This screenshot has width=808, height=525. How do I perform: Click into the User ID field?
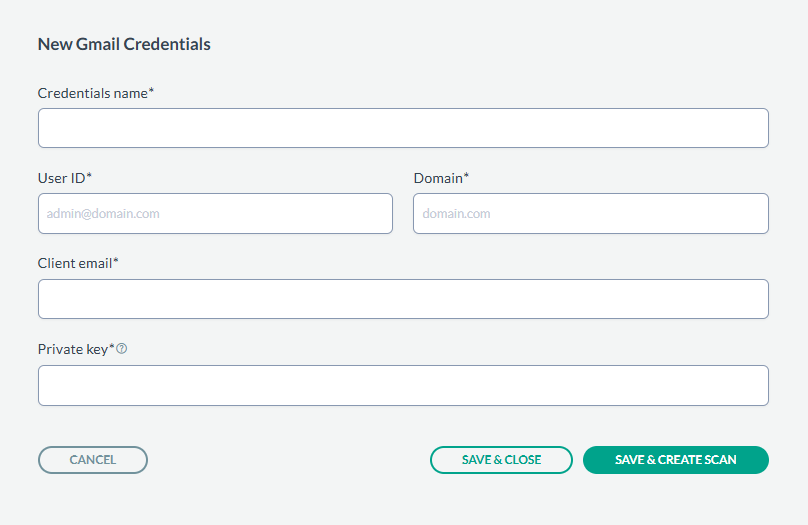coord(215,213)
